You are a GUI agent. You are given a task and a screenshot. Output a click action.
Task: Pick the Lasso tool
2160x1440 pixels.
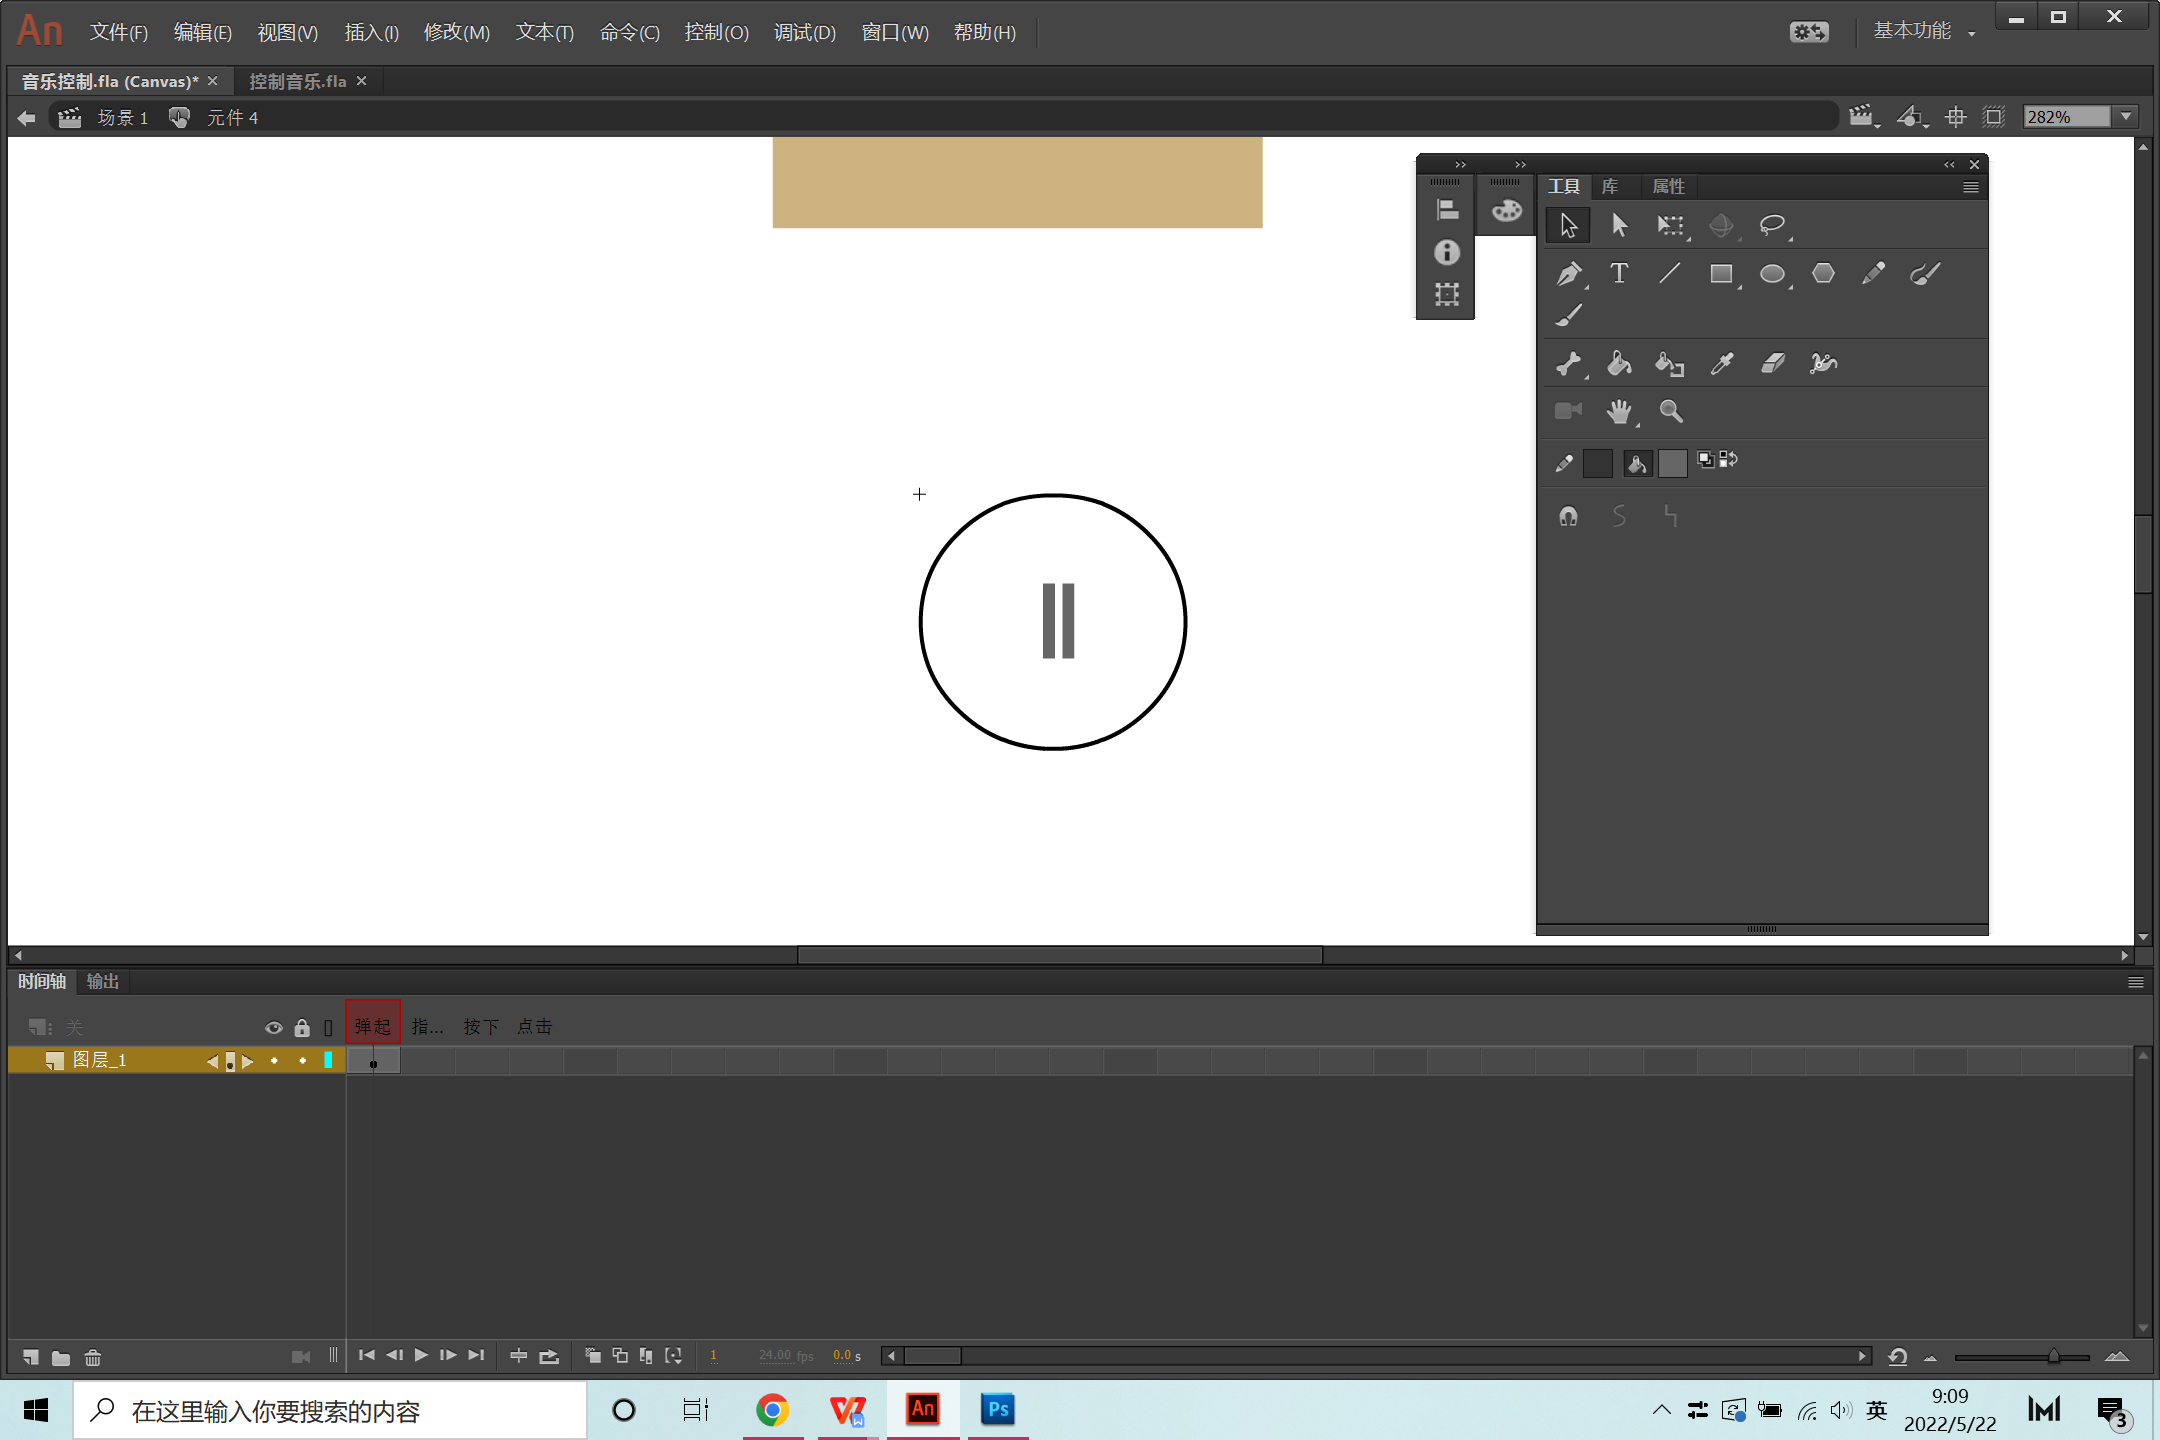[1772, 225]
